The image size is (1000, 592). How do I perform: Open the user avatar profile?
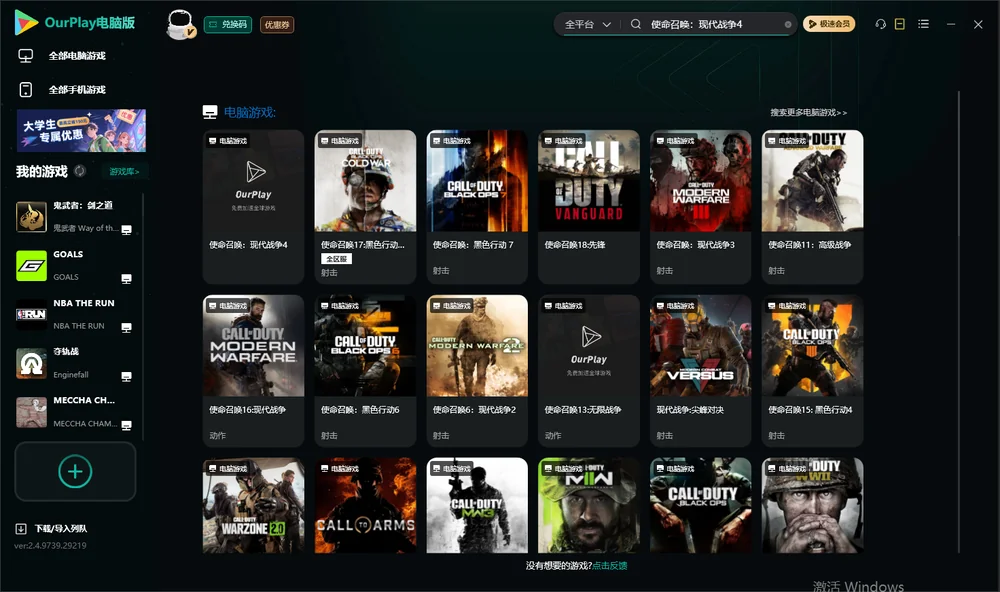coord(180,25)
